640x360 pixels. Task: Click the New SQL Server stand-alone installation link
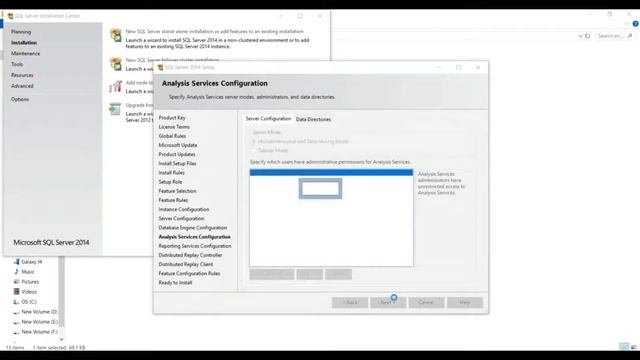(215, 31)
